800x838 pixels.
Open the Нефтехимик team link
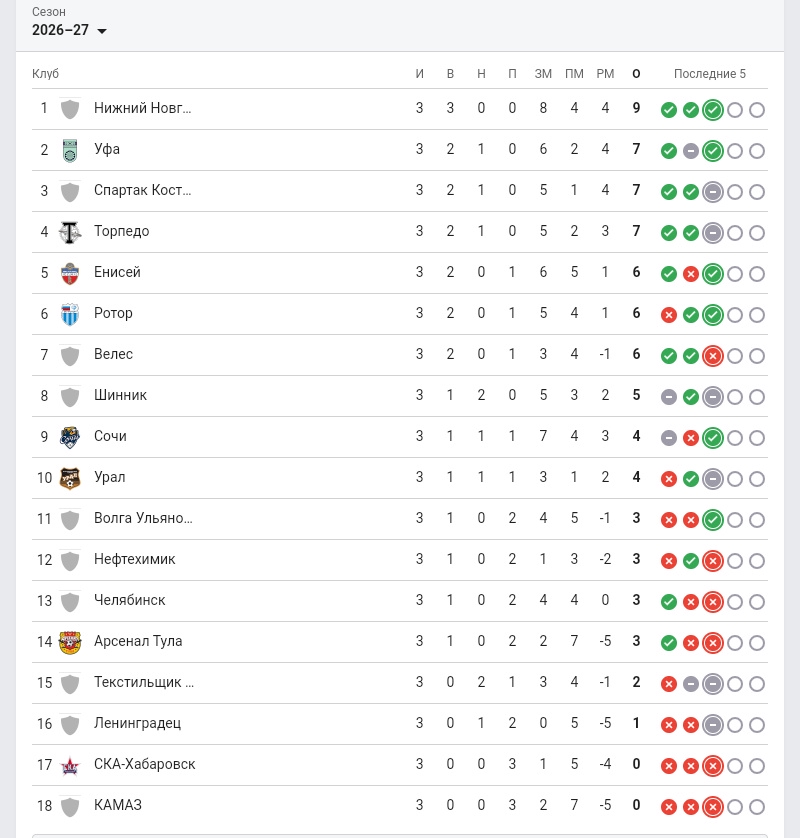point(135,559)
